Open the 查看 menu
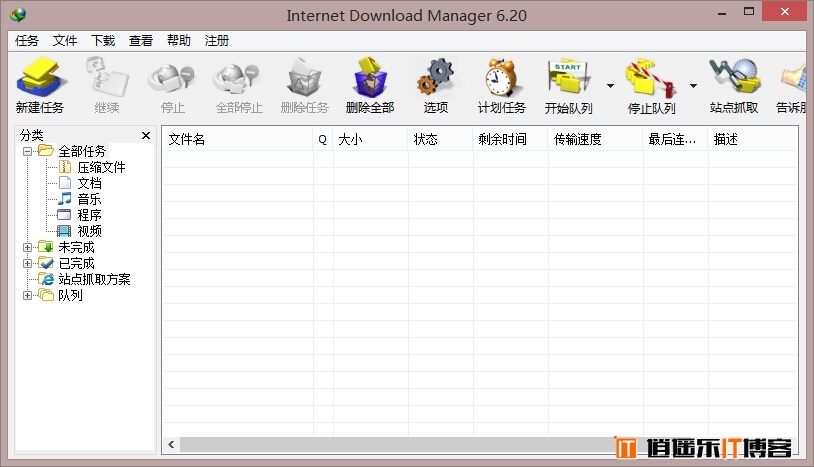 click(x=141, y=40)
